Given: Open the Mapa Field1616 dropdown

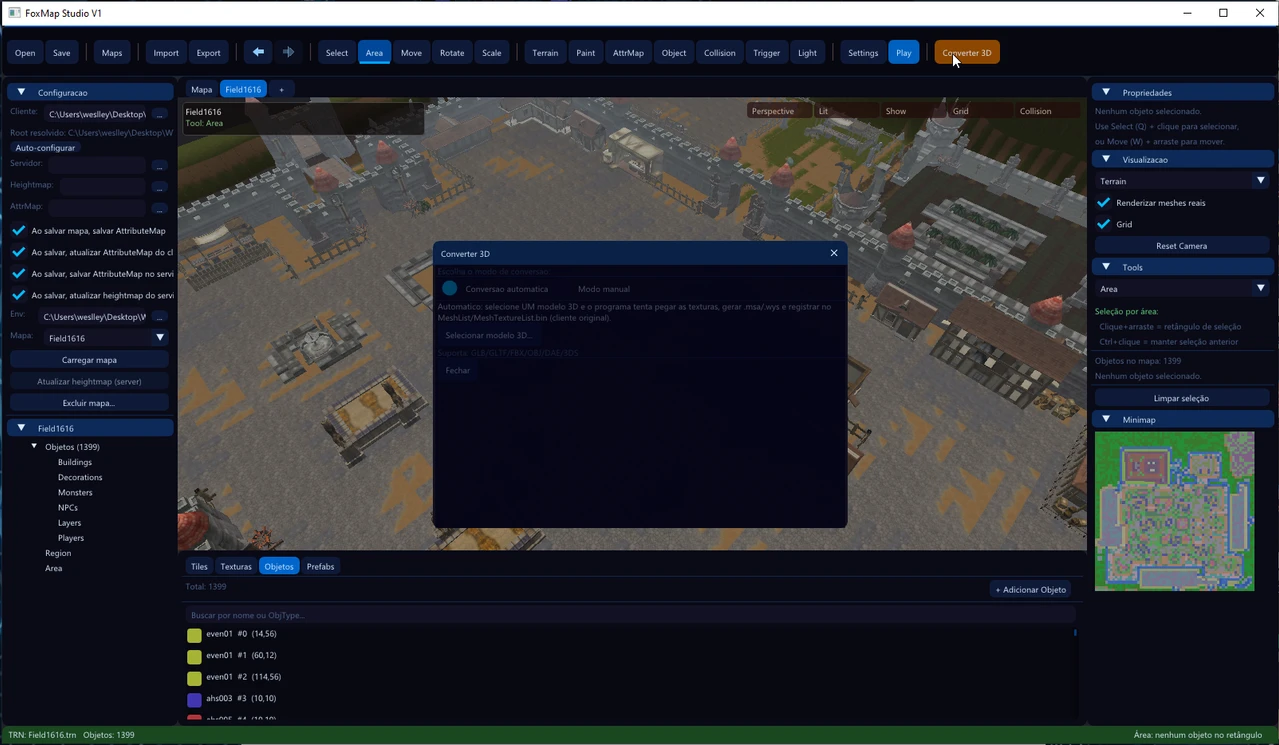Looking at the screenshot, I should [x=106, y=338].
